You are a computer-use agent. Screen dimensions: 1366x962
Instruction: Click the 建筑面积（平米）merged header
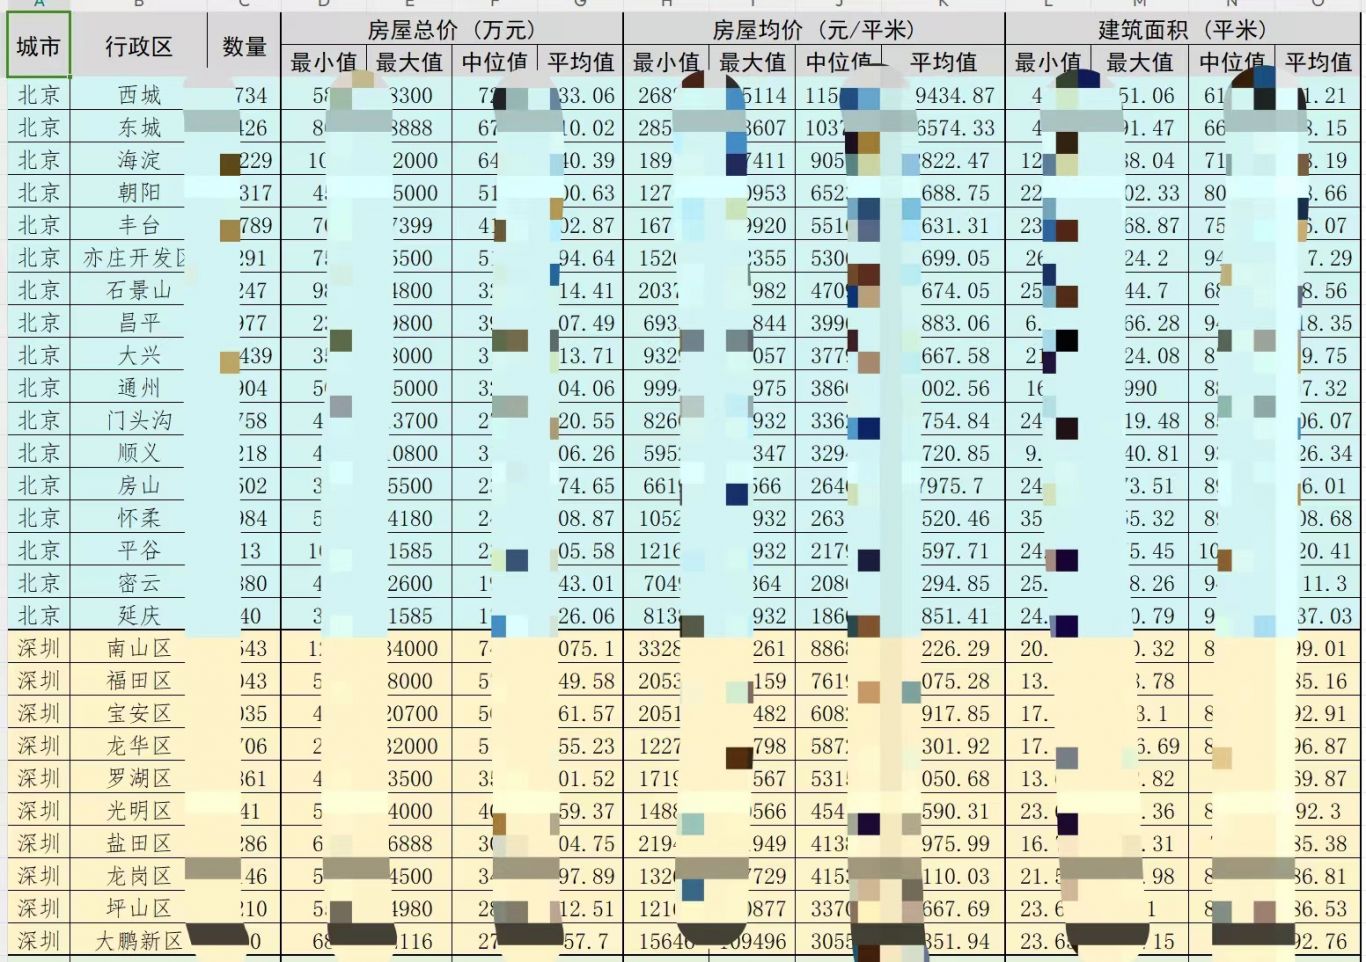tap(1184, 29)
